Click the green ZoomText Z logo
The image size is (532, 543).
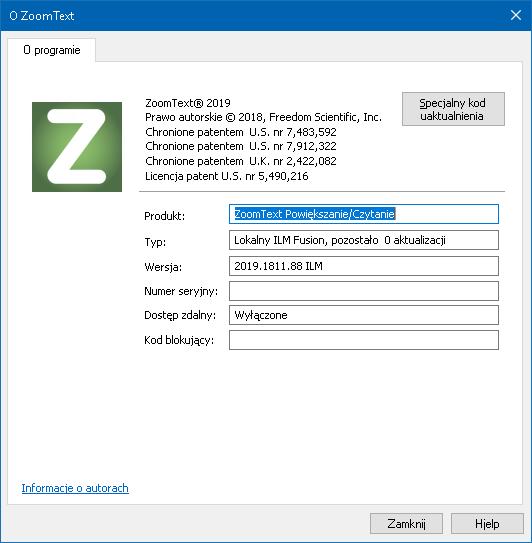[x=77, y=147]
